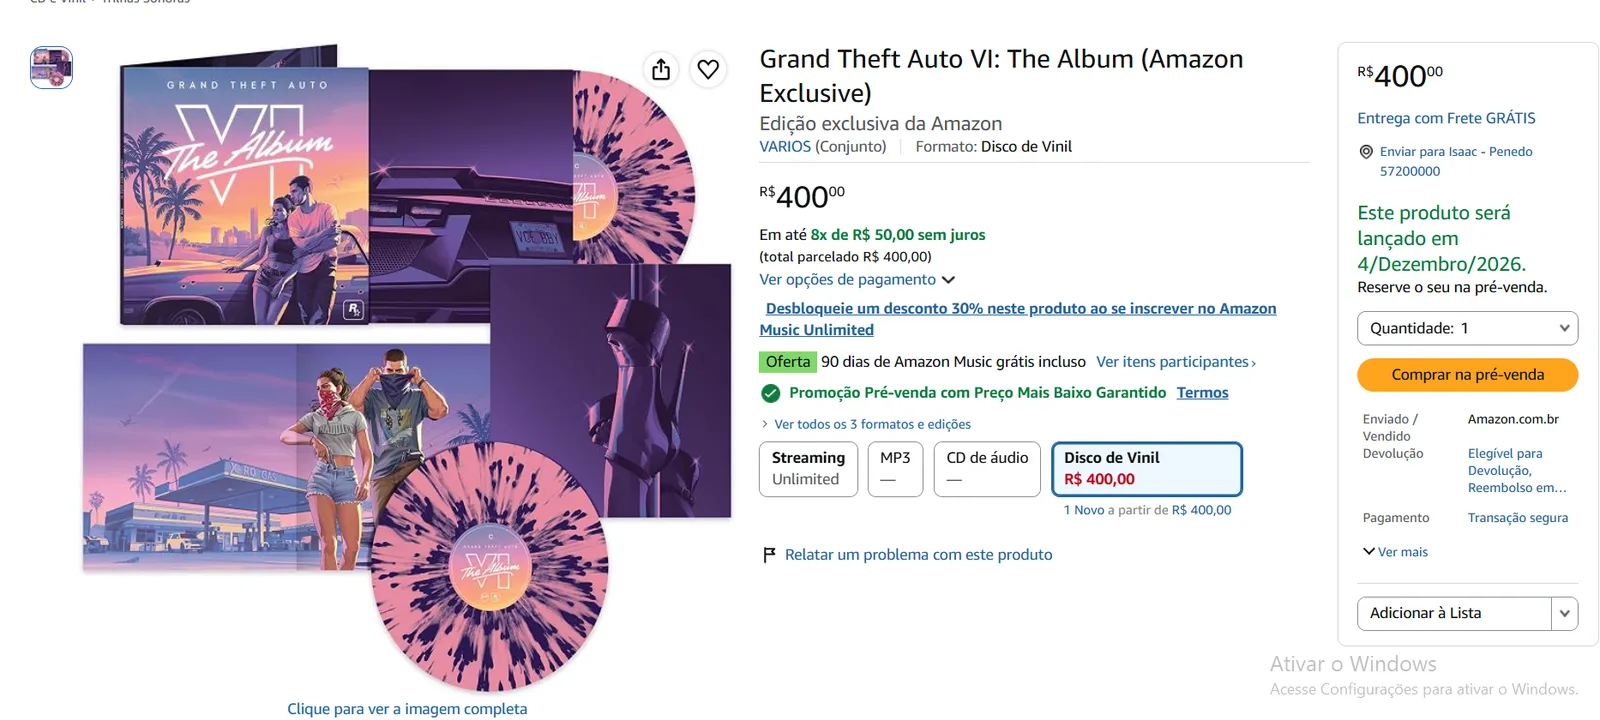Choose CD de áudio format option

(x=987, y=469)
